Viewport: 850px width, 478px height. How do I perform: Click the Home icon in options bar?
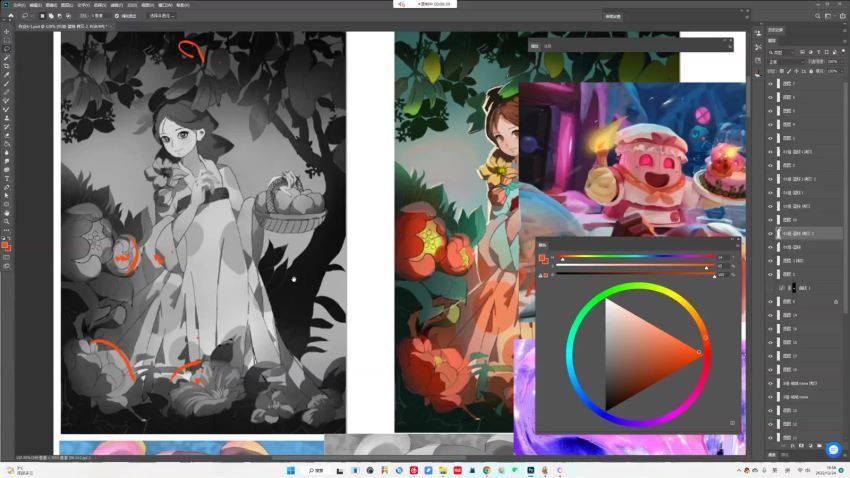(x=10, y=16)
